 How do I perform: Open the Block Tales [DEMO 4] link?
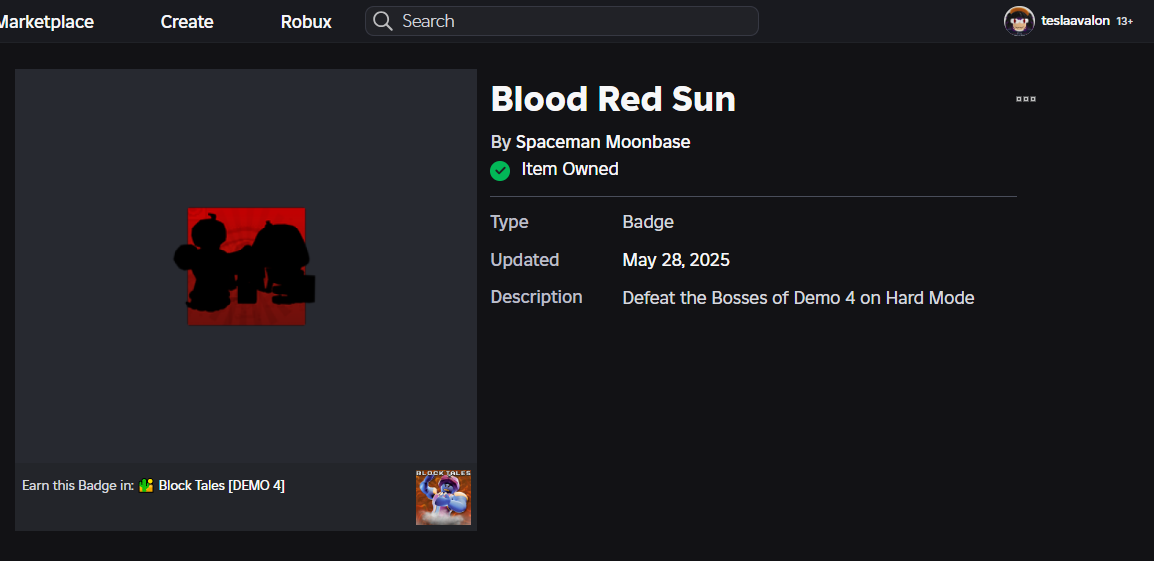coord(222,486)
